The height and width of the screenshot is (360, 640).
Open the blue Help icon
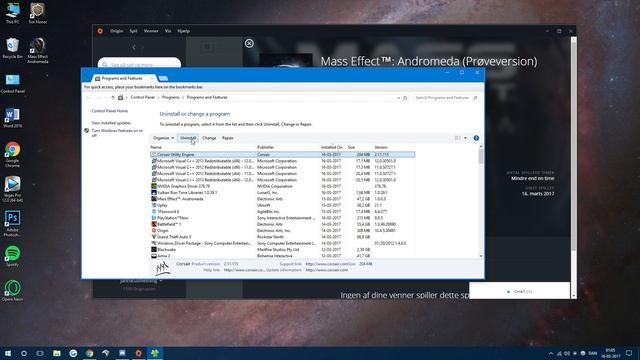point(476,138)
